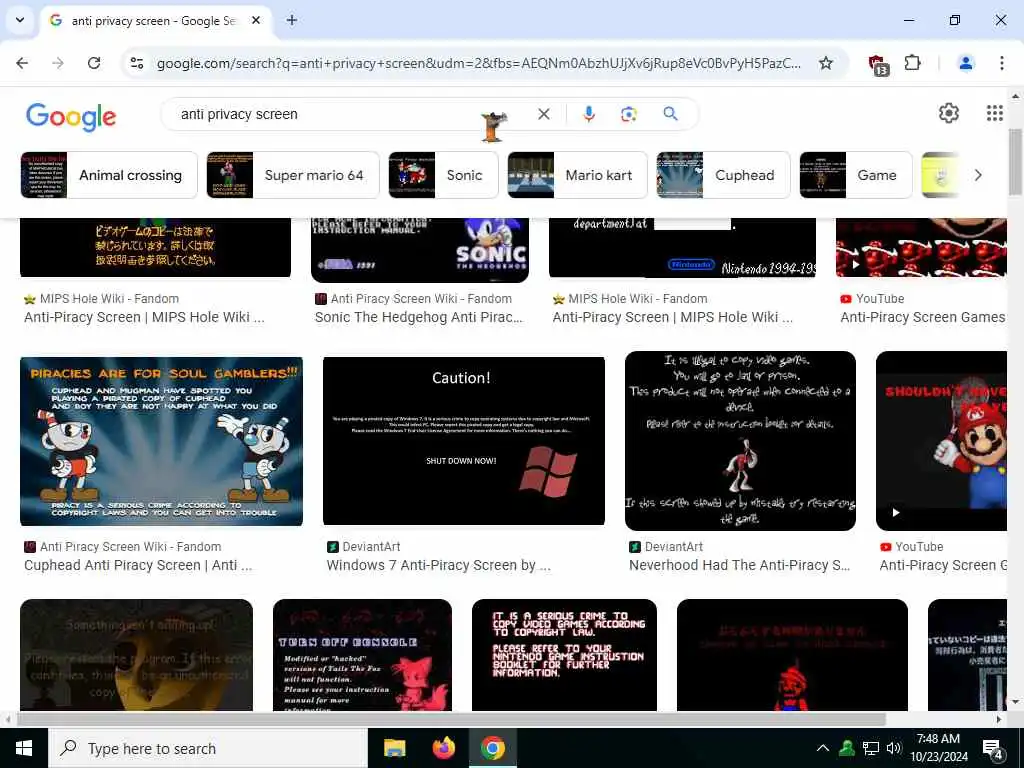Submit search with magnifier icon
Image resolution: width=1024 pixels, height=768 pixels.
pyautogui.click(x=670, y=114)
